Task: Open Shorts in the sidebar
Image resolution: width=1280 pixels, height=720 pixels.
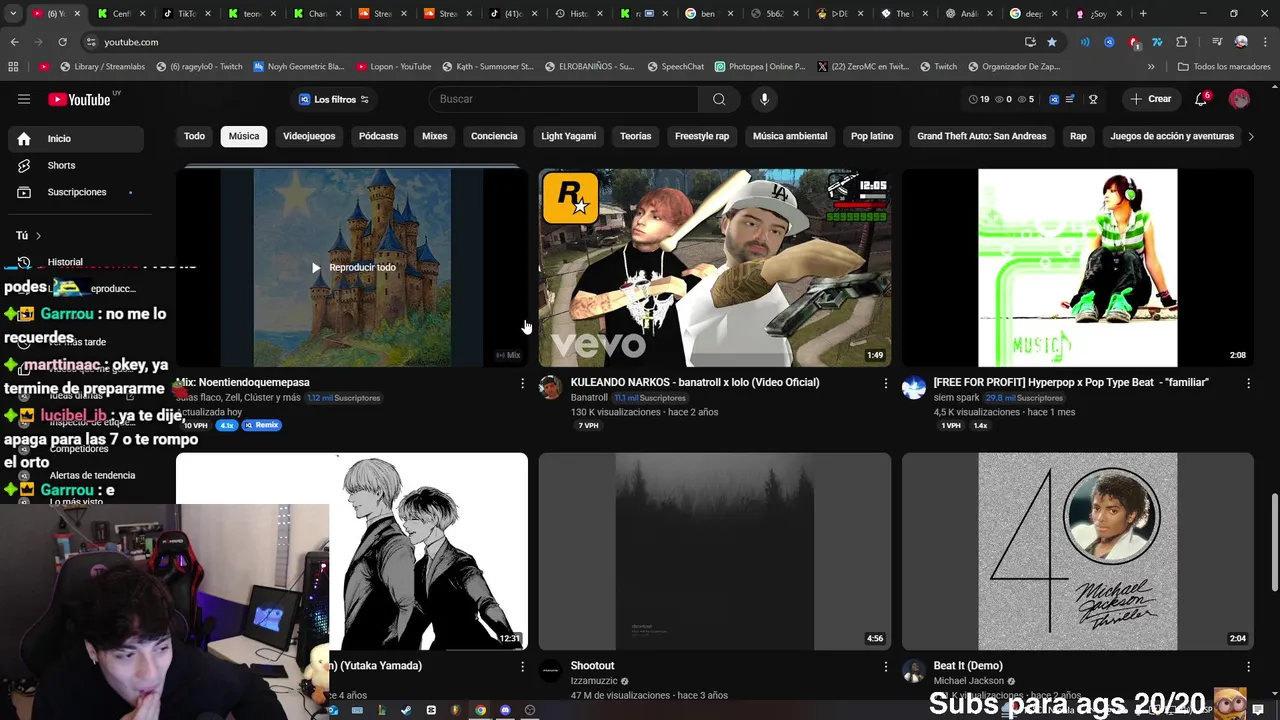Action: coord(76,165)
